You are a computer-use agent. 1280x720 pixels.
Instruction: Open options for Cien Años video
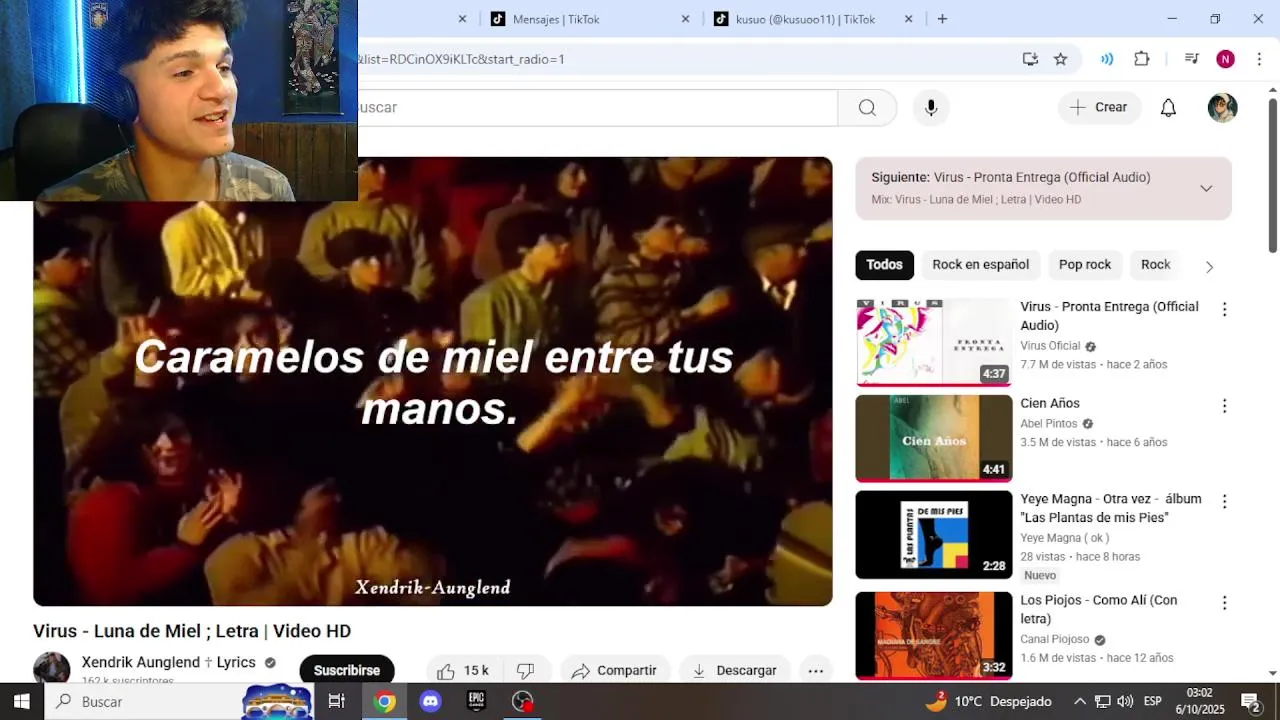pyautogui.click(x=1224, y=406)
